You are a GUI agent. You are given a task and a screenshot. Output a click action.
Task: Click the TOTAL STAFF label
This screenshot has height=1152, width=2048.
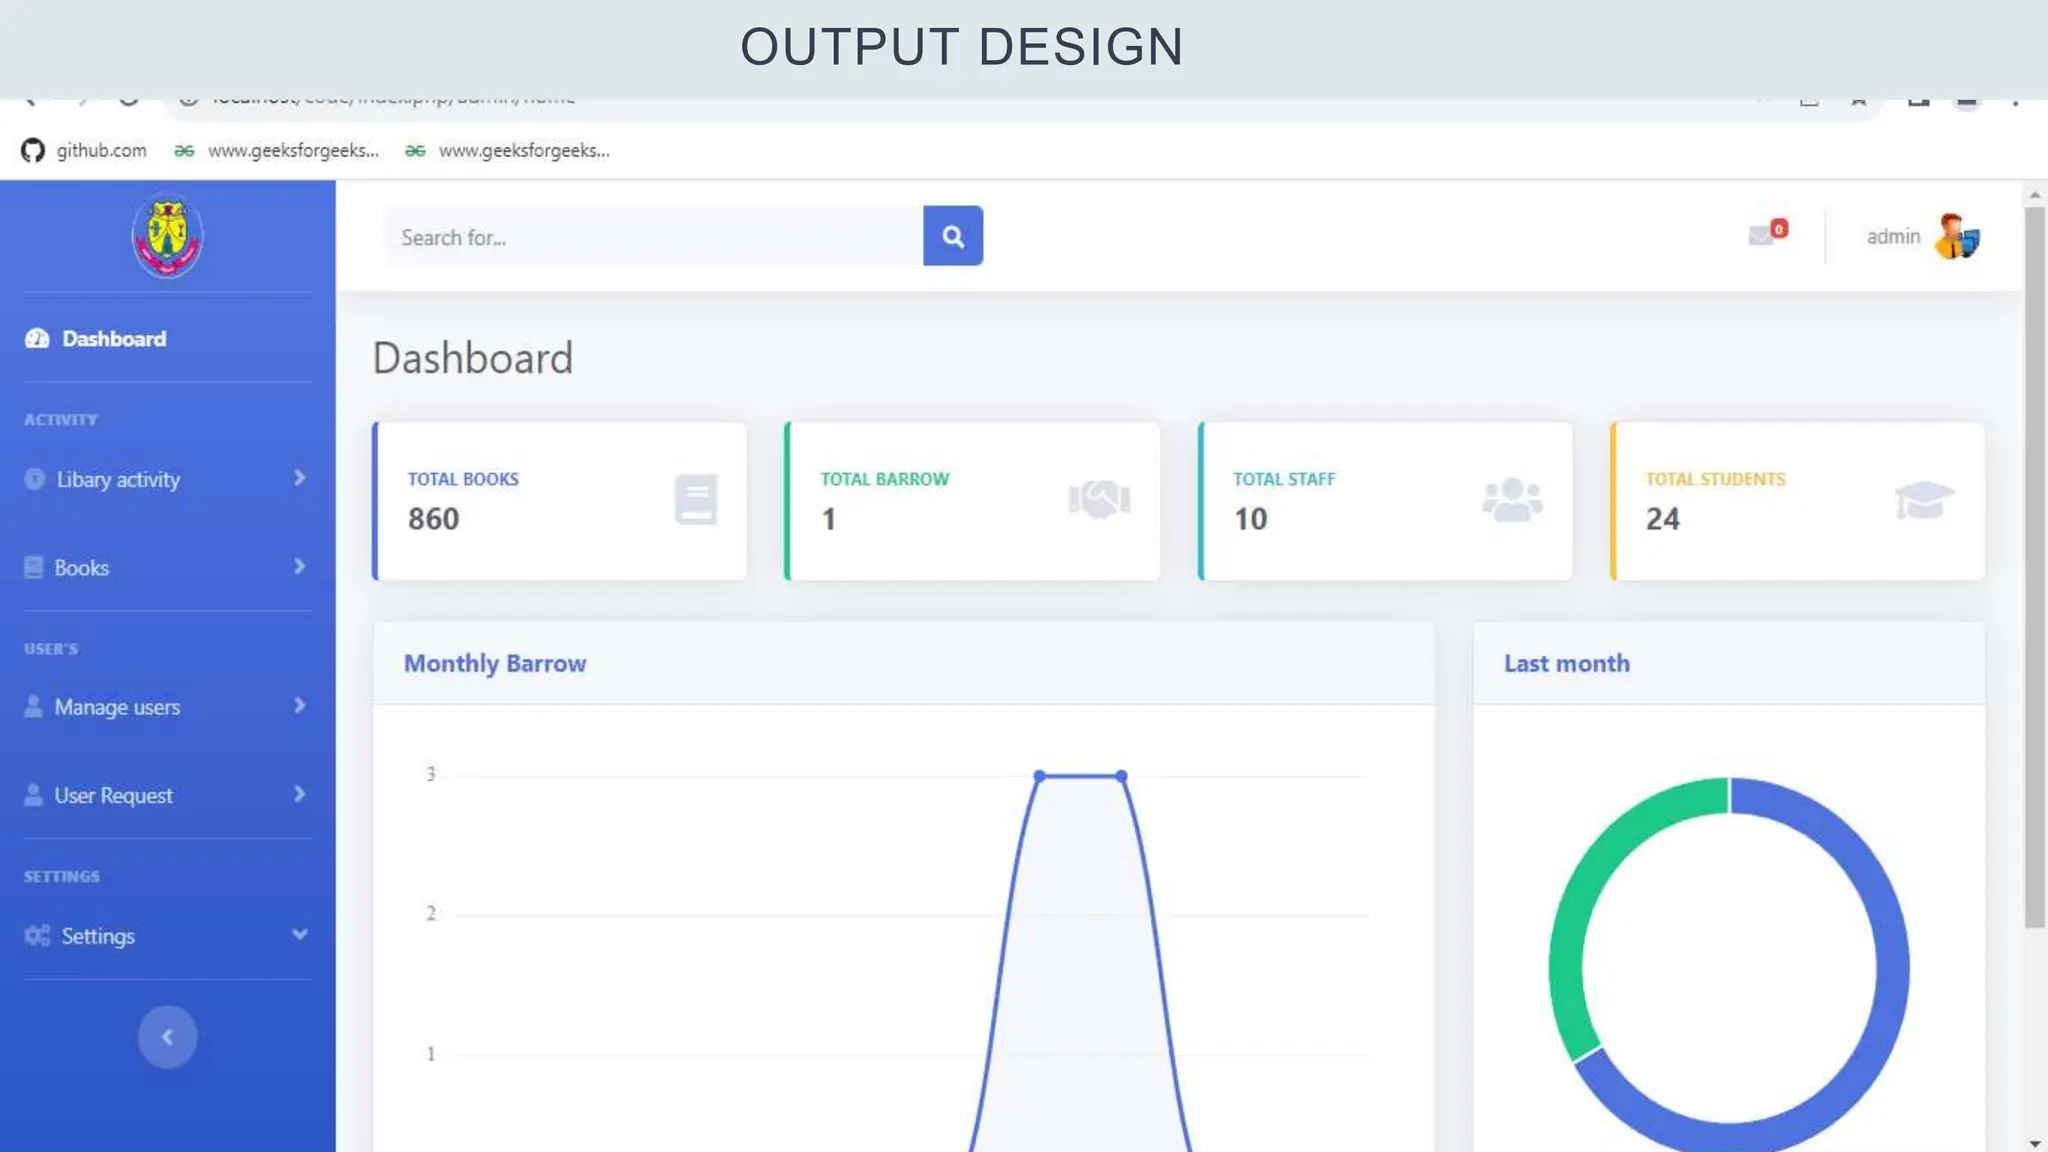[x=1284, y=479]
